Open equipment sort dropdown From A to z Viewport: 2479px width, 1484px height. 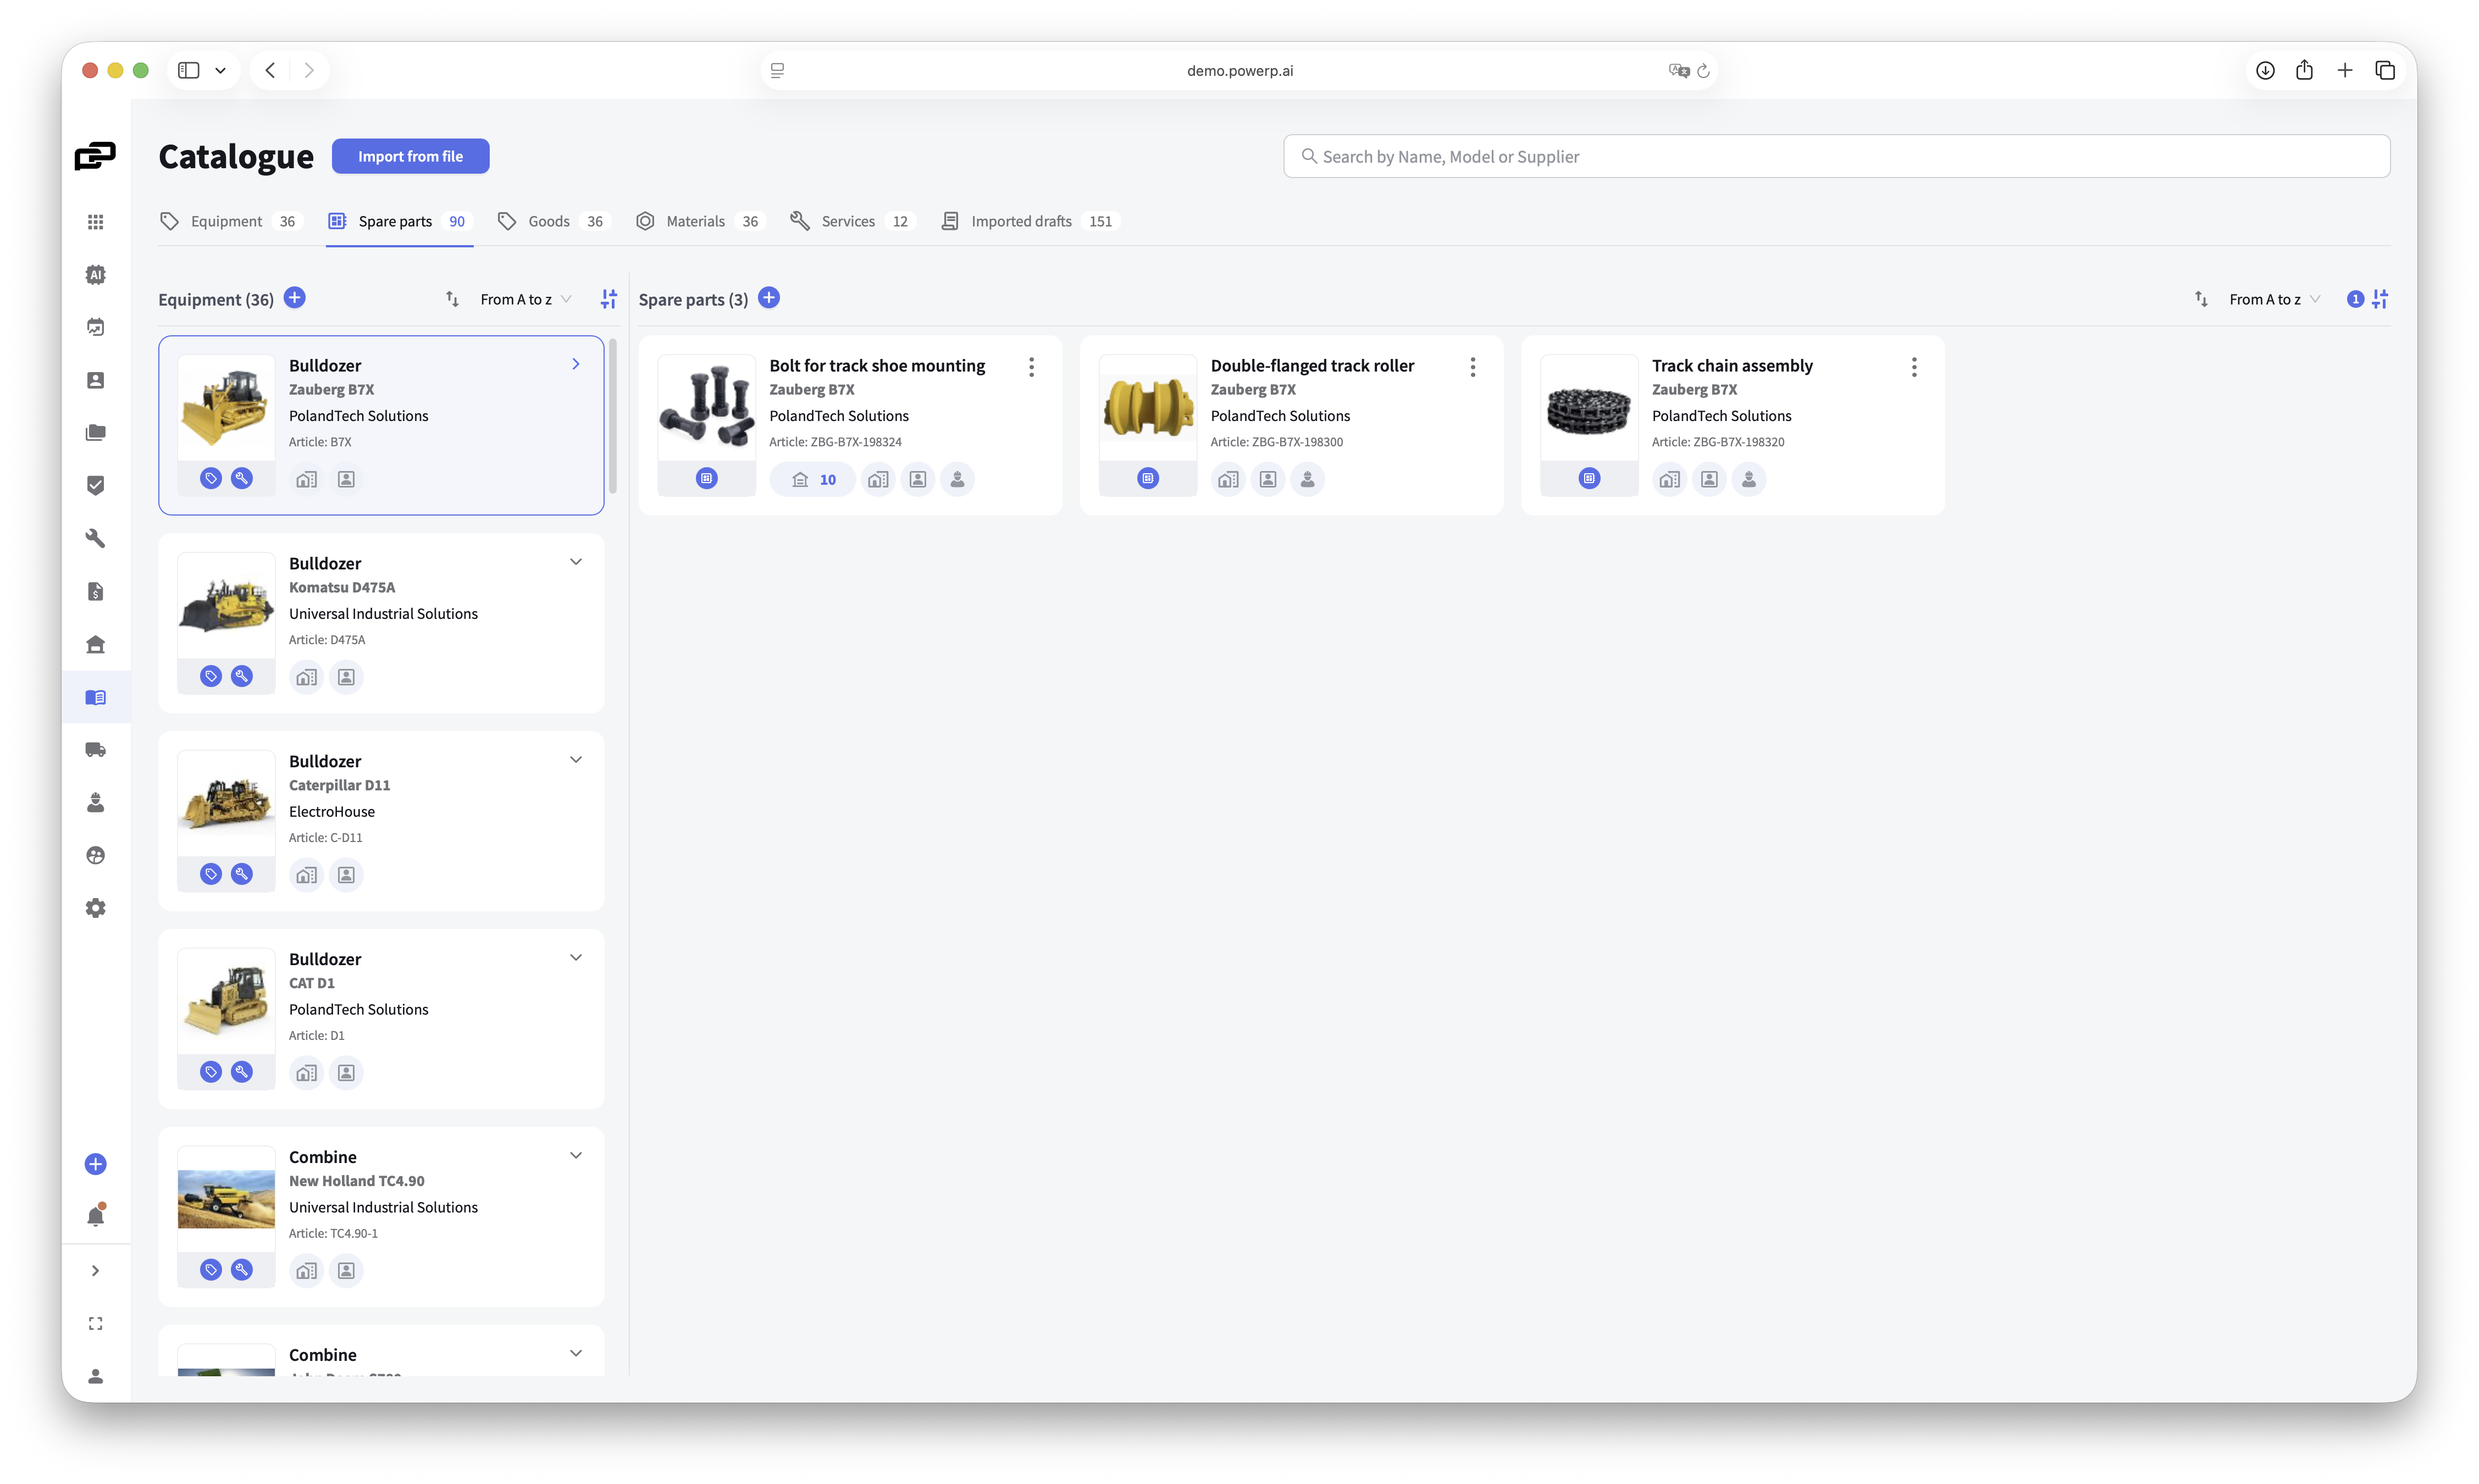point(526,299)
